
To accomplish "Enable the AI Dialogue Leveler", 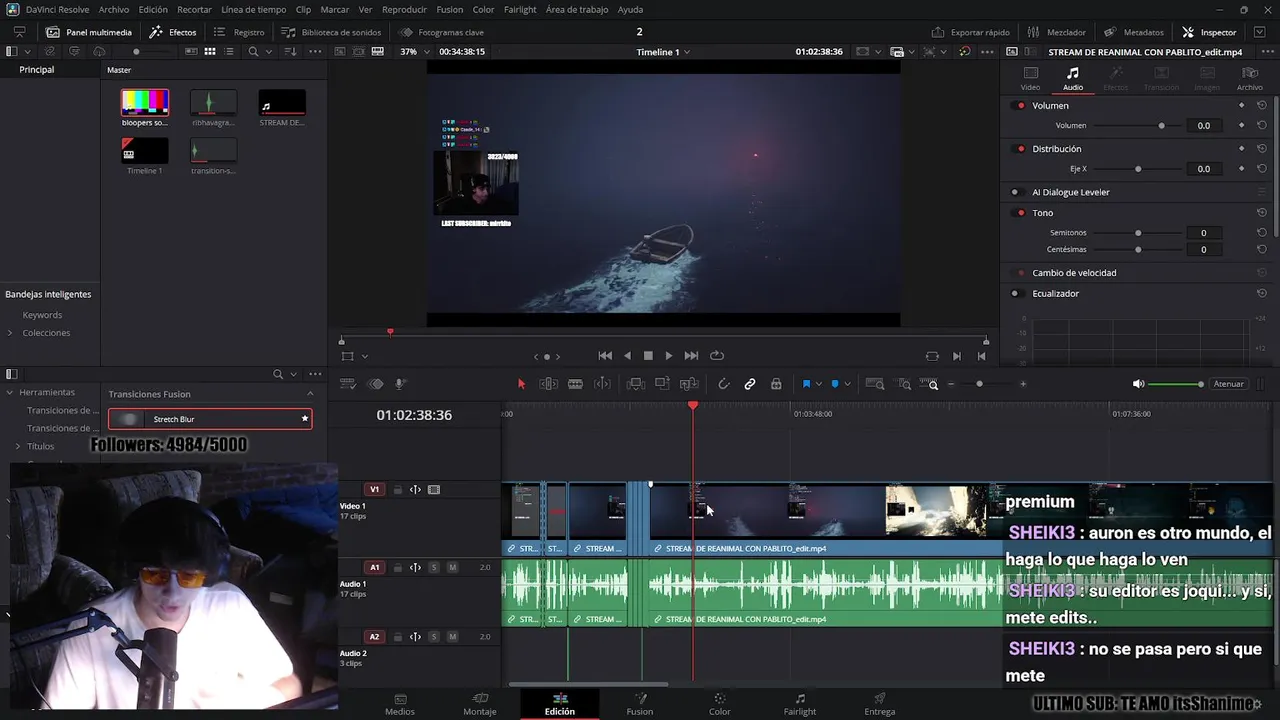I will (x=1015, y=192).
